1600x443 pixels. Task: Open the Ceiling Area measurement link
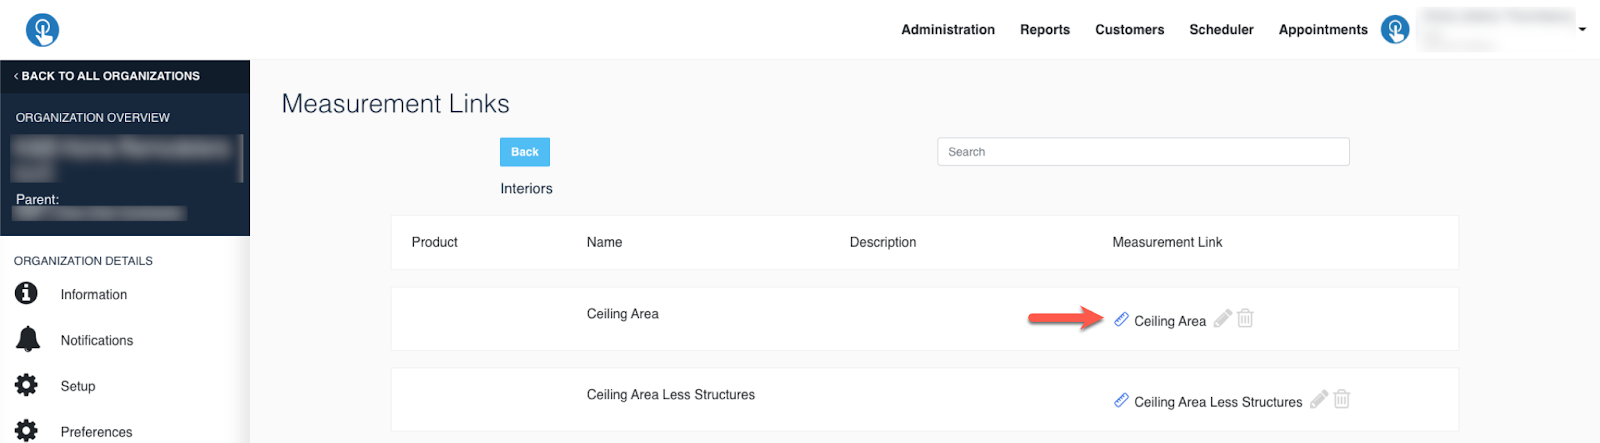pyautogui.click(x=1170, y=321)
